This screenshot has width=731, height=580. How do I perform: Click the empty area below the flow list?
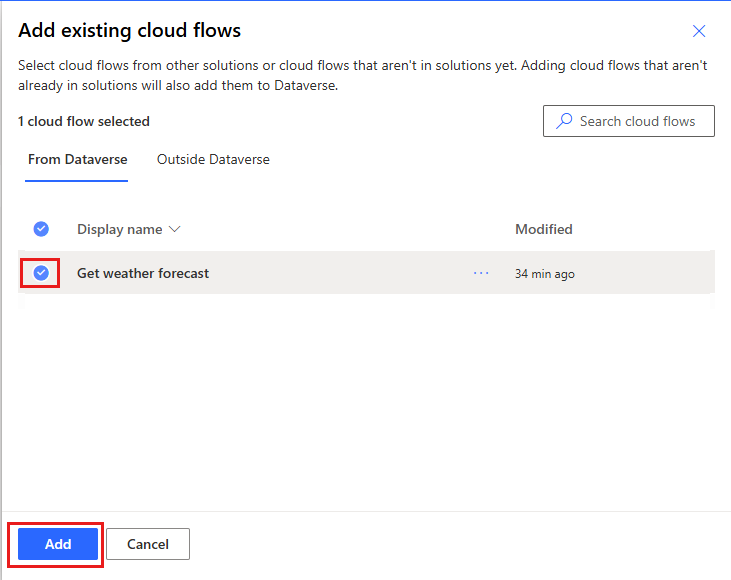pos(366,400)
